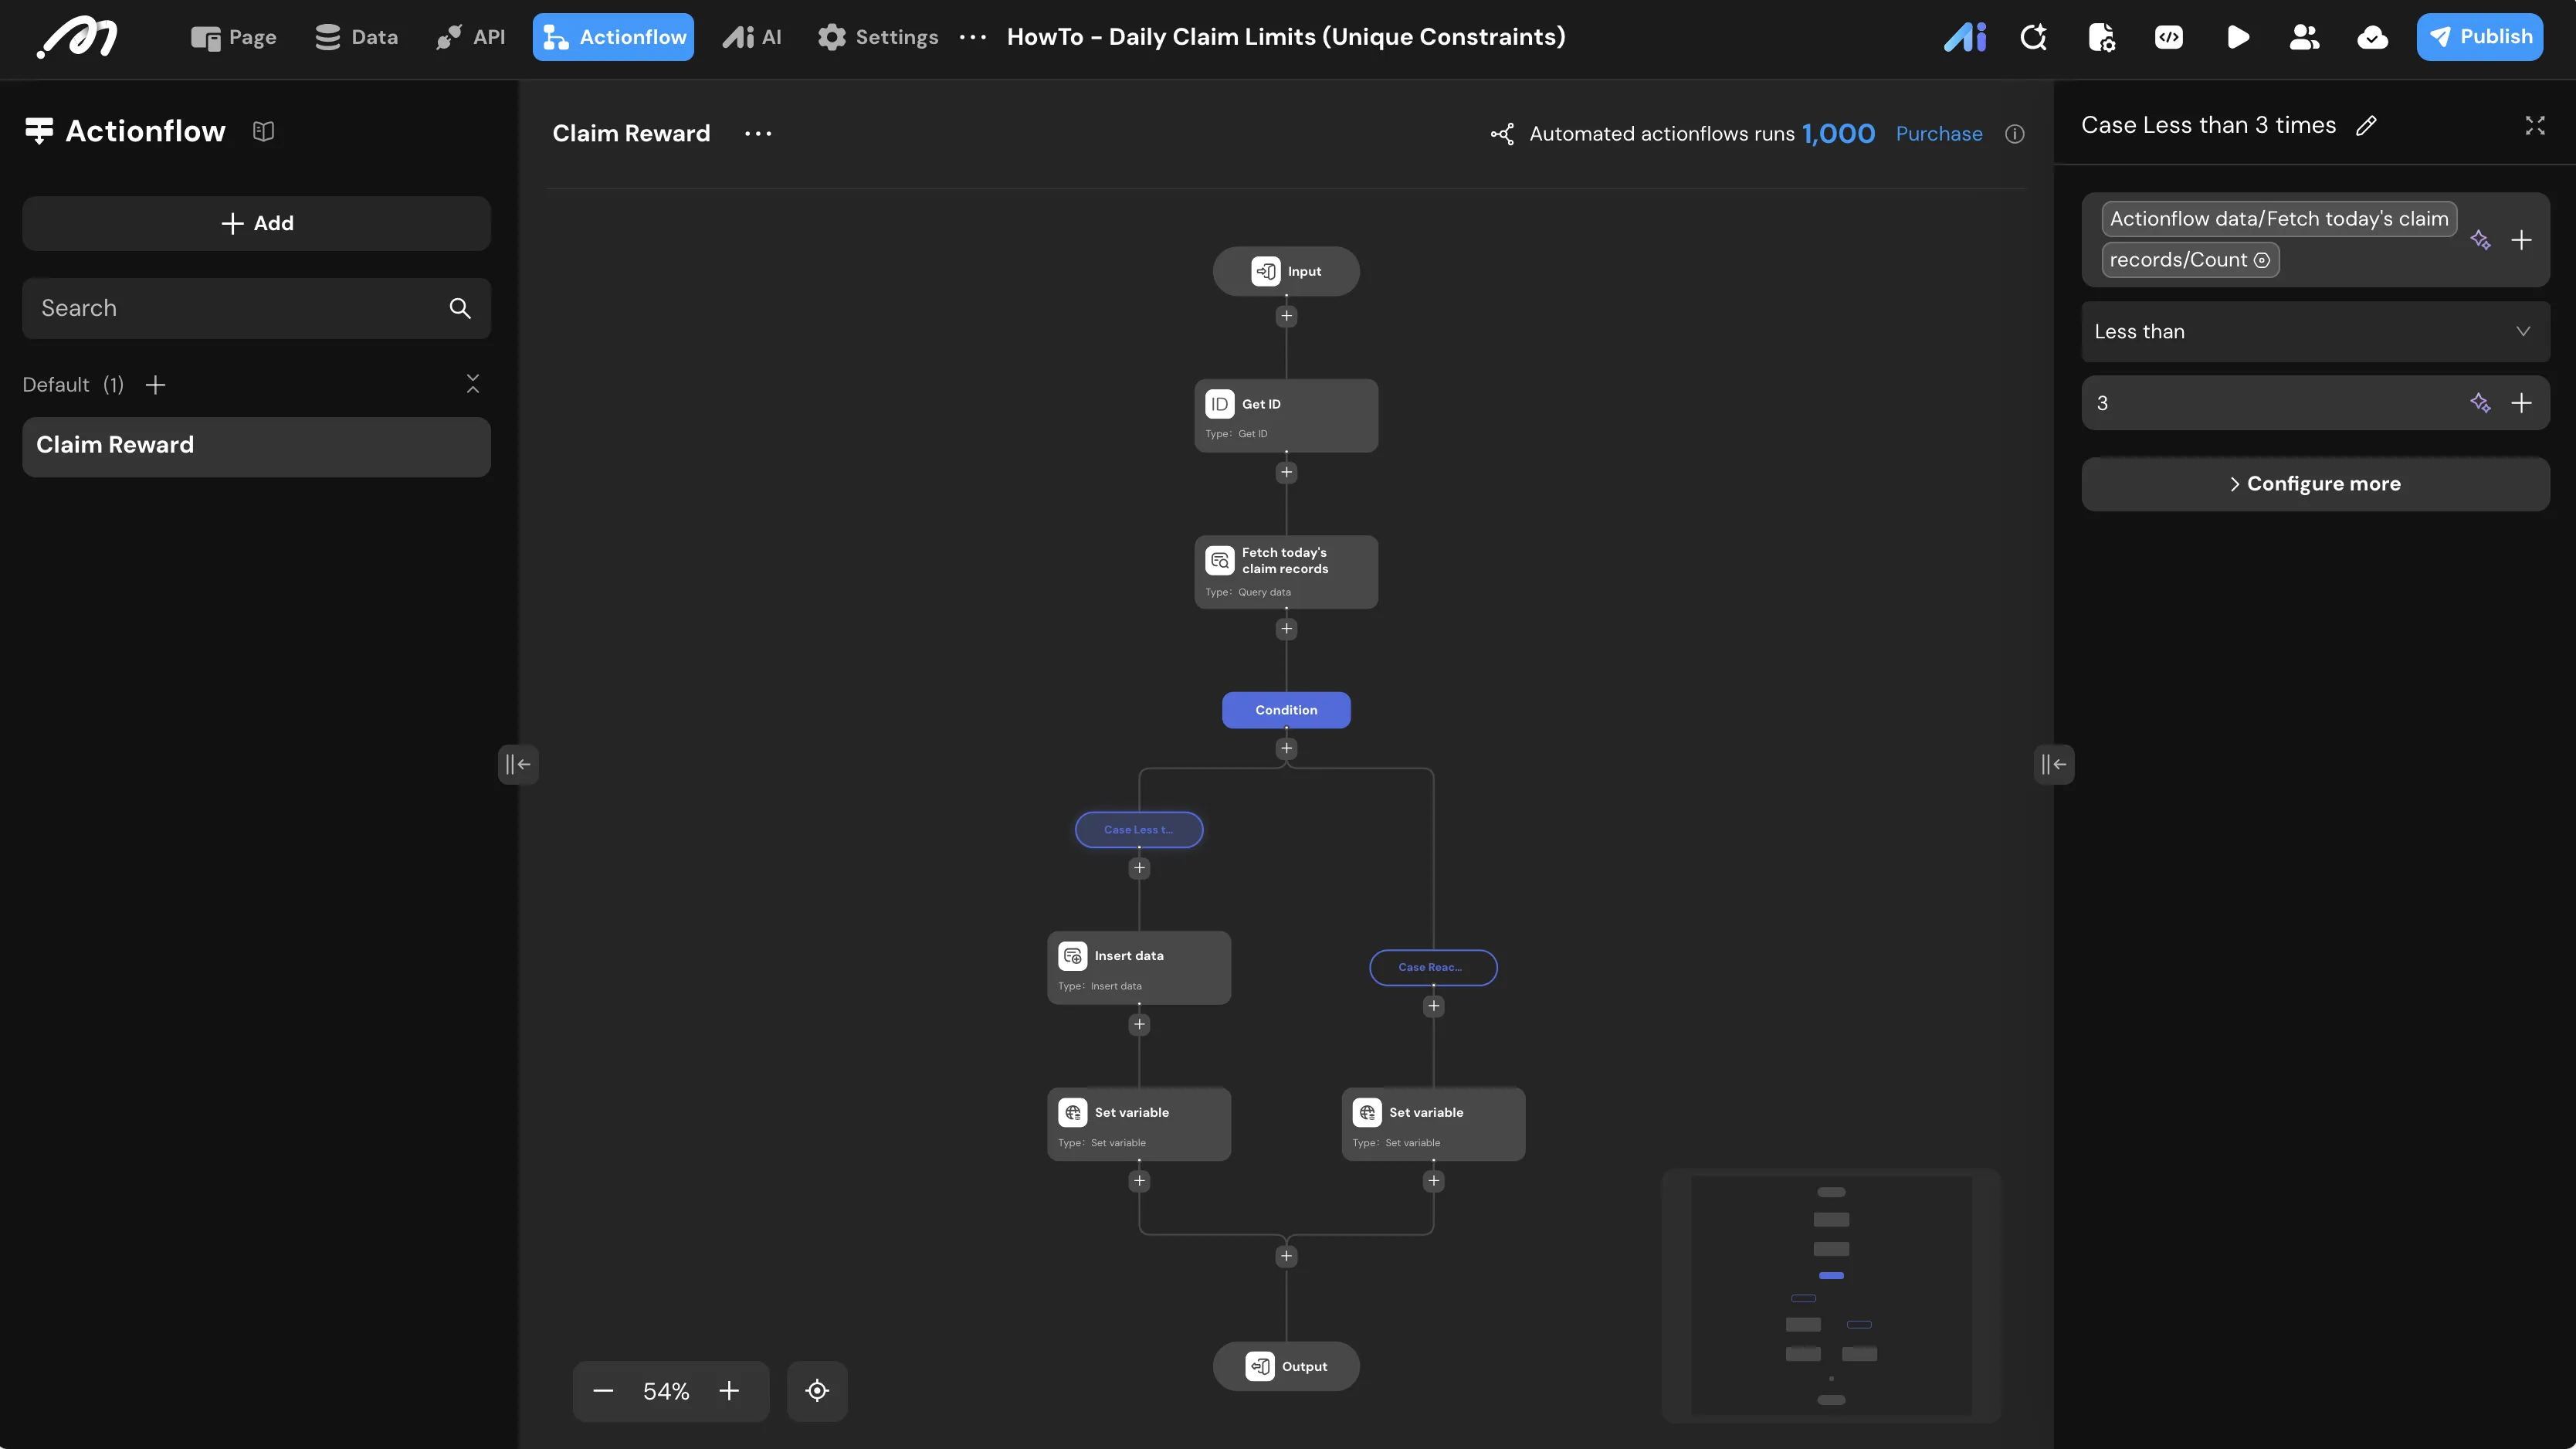Open the Less than operator dropdown
Viewport: 2576px width, 1449px height.
[x=2315, y=332]
